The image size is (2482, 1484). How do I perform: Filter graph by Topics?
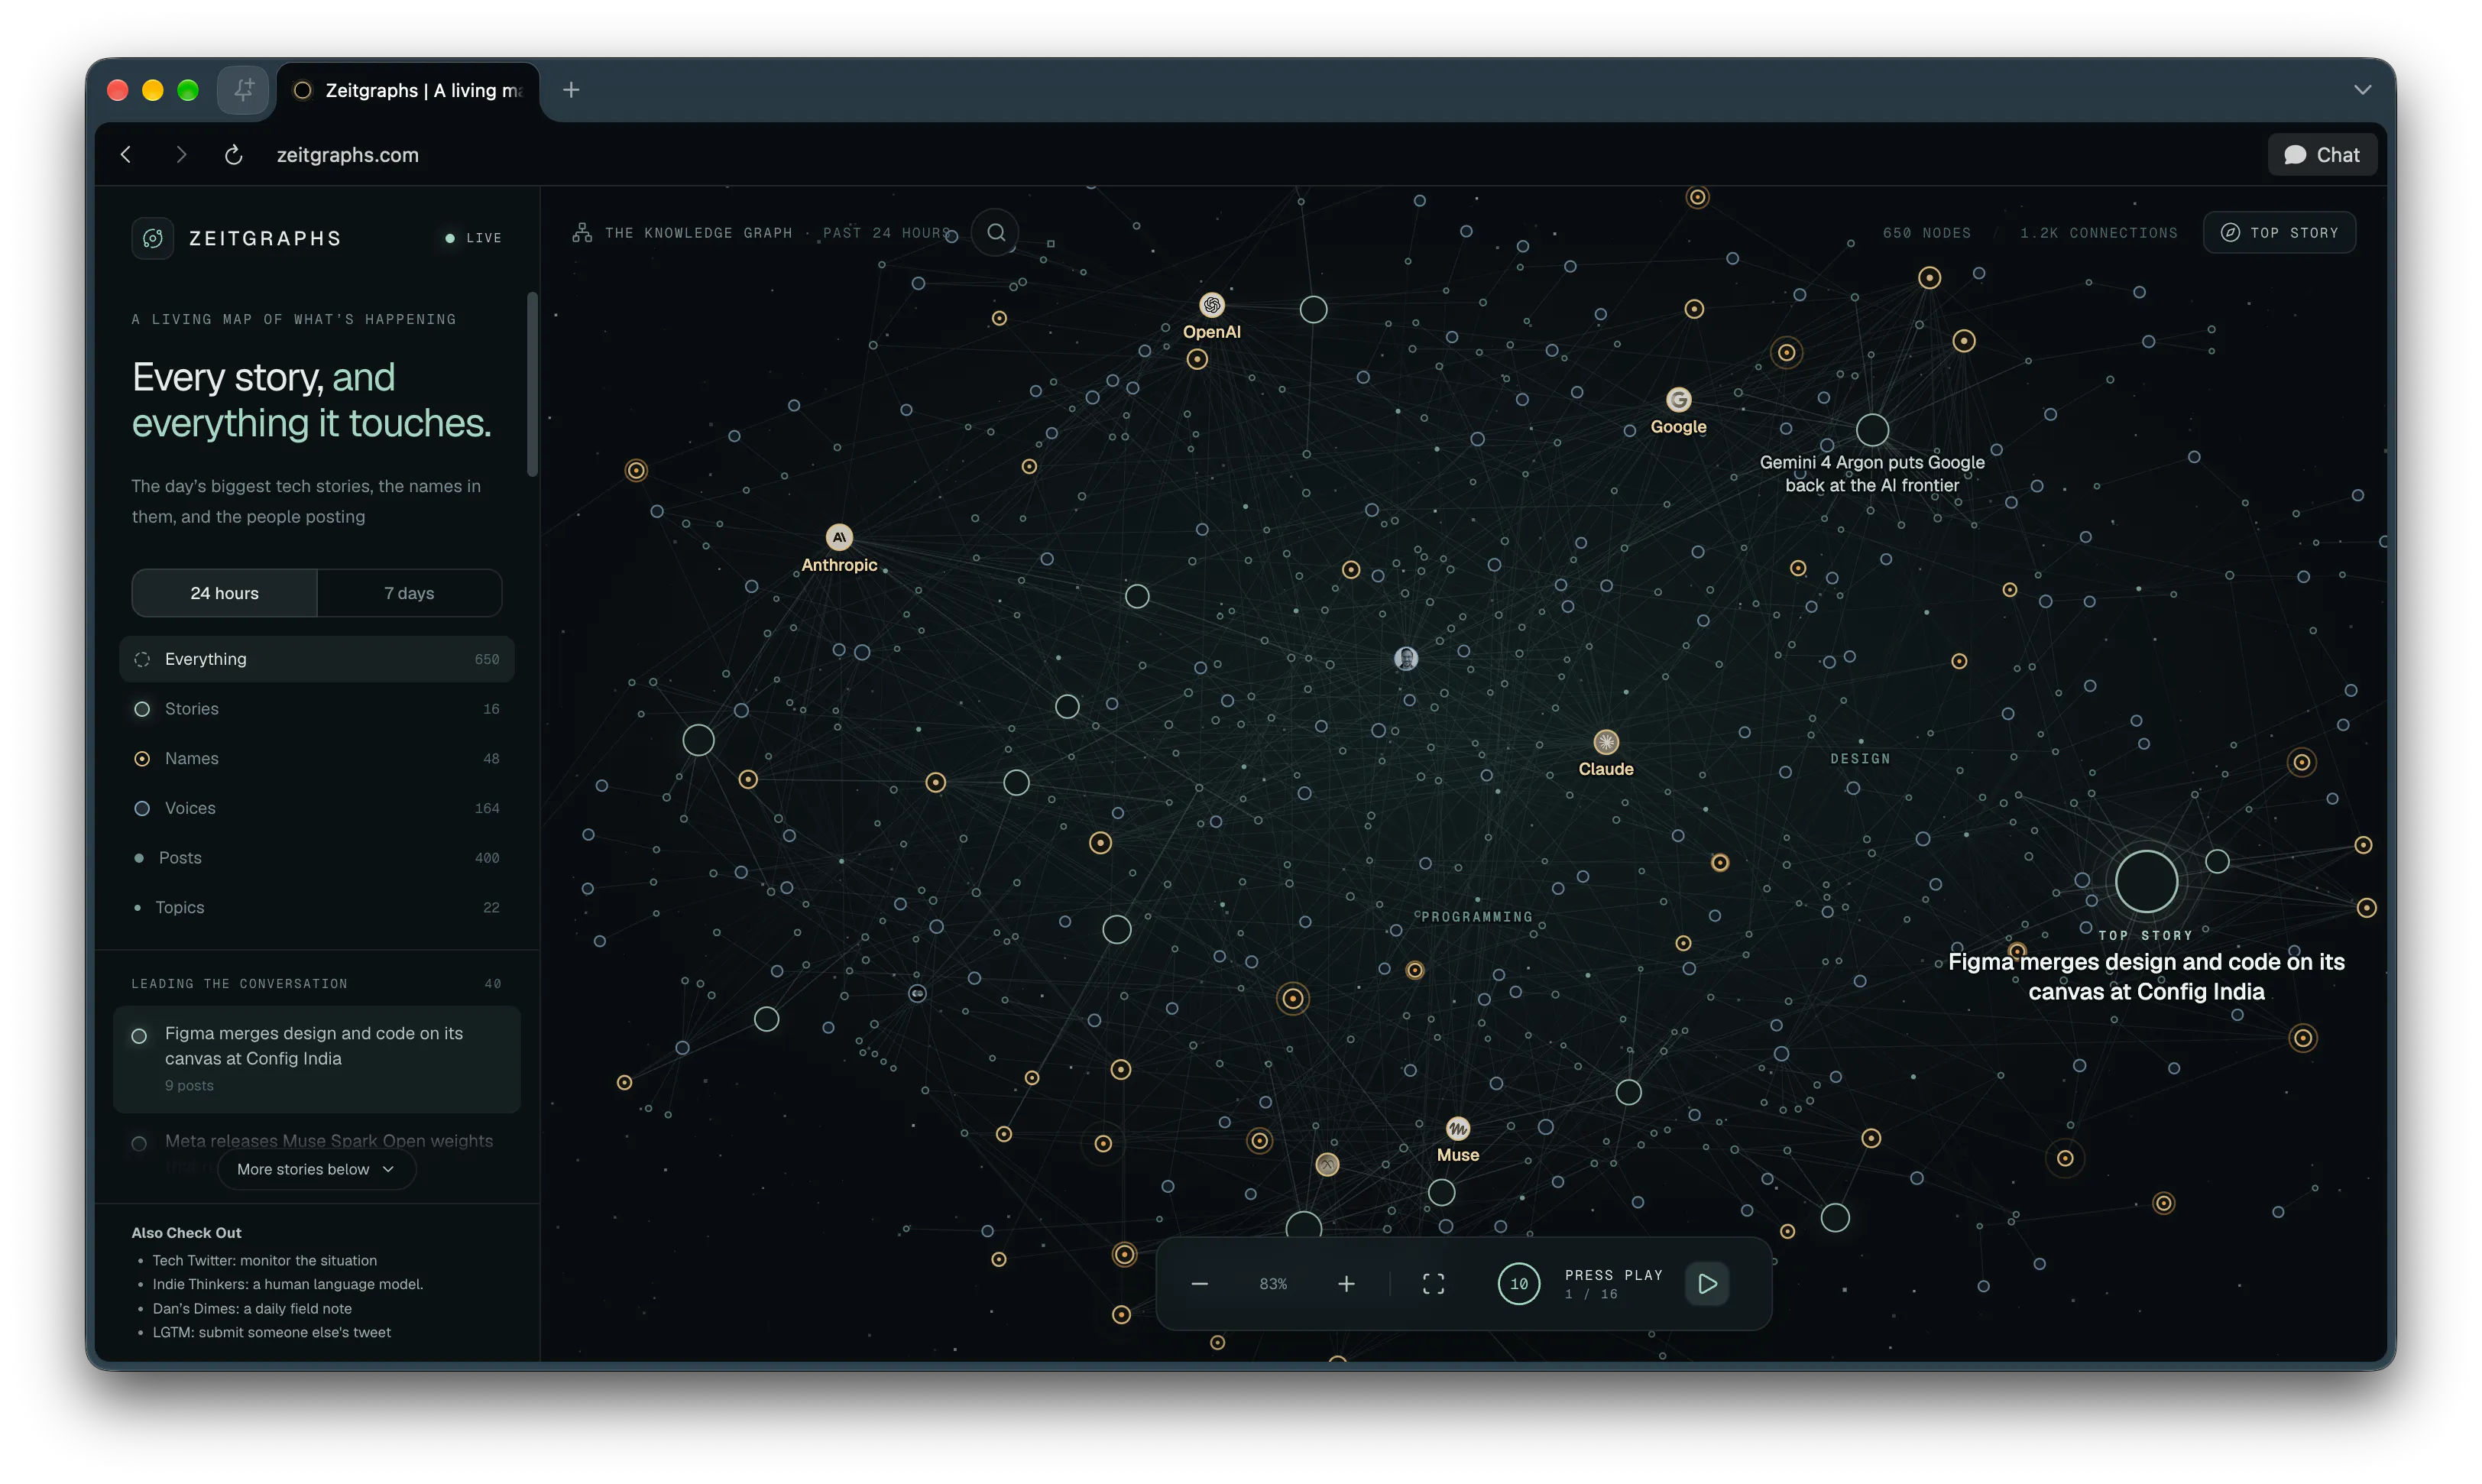coord(317,908)
